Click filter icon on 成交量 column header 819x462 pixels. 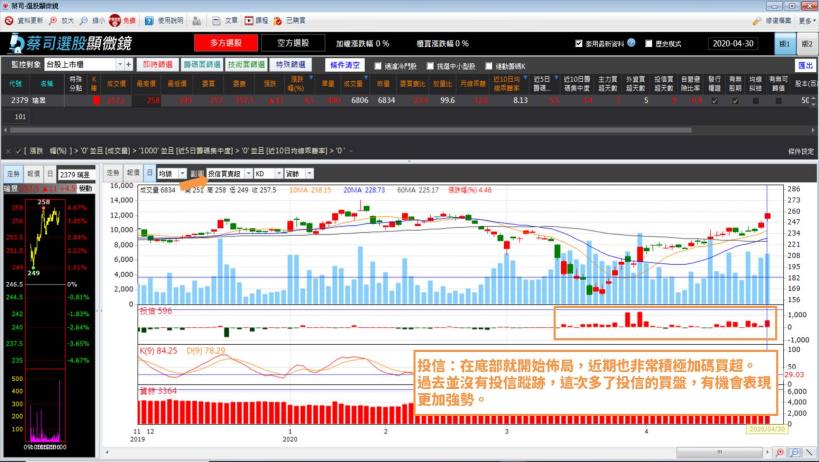coord(365,77)
